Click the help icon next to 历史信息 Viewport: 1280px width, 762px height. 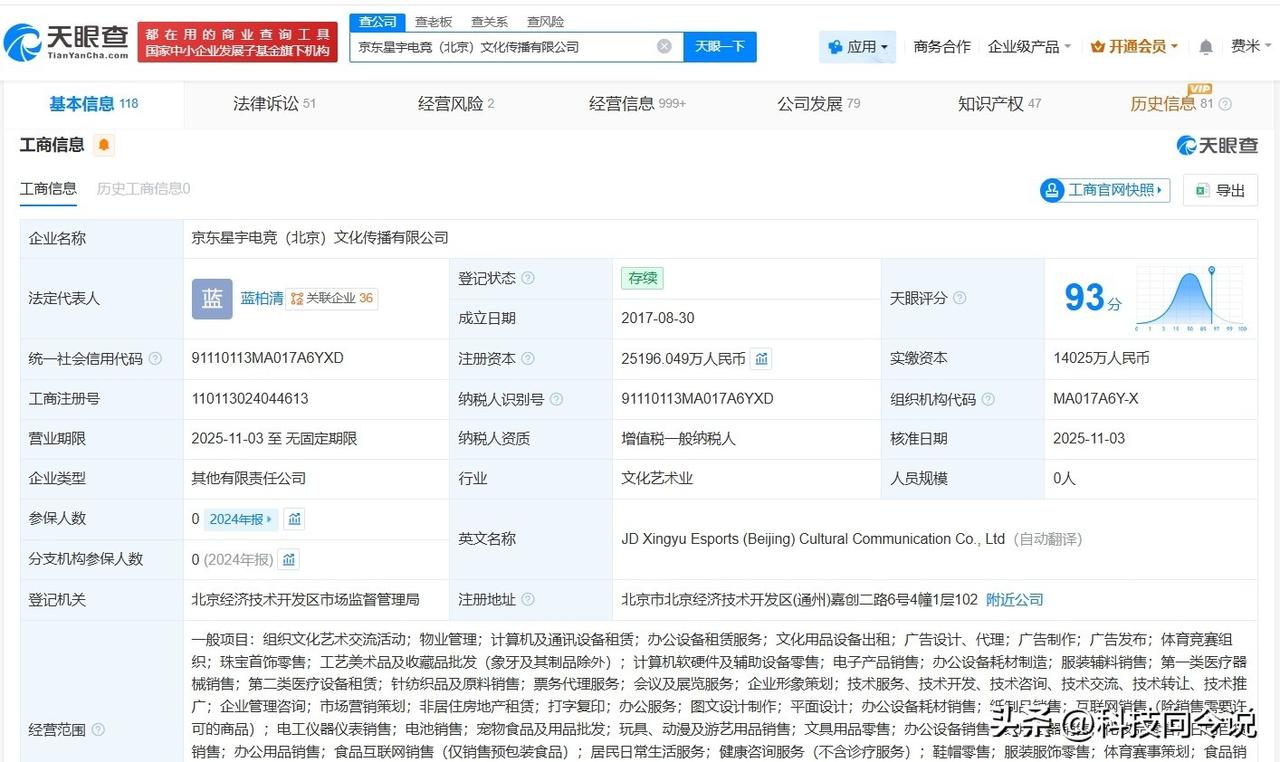(1225, 104)
